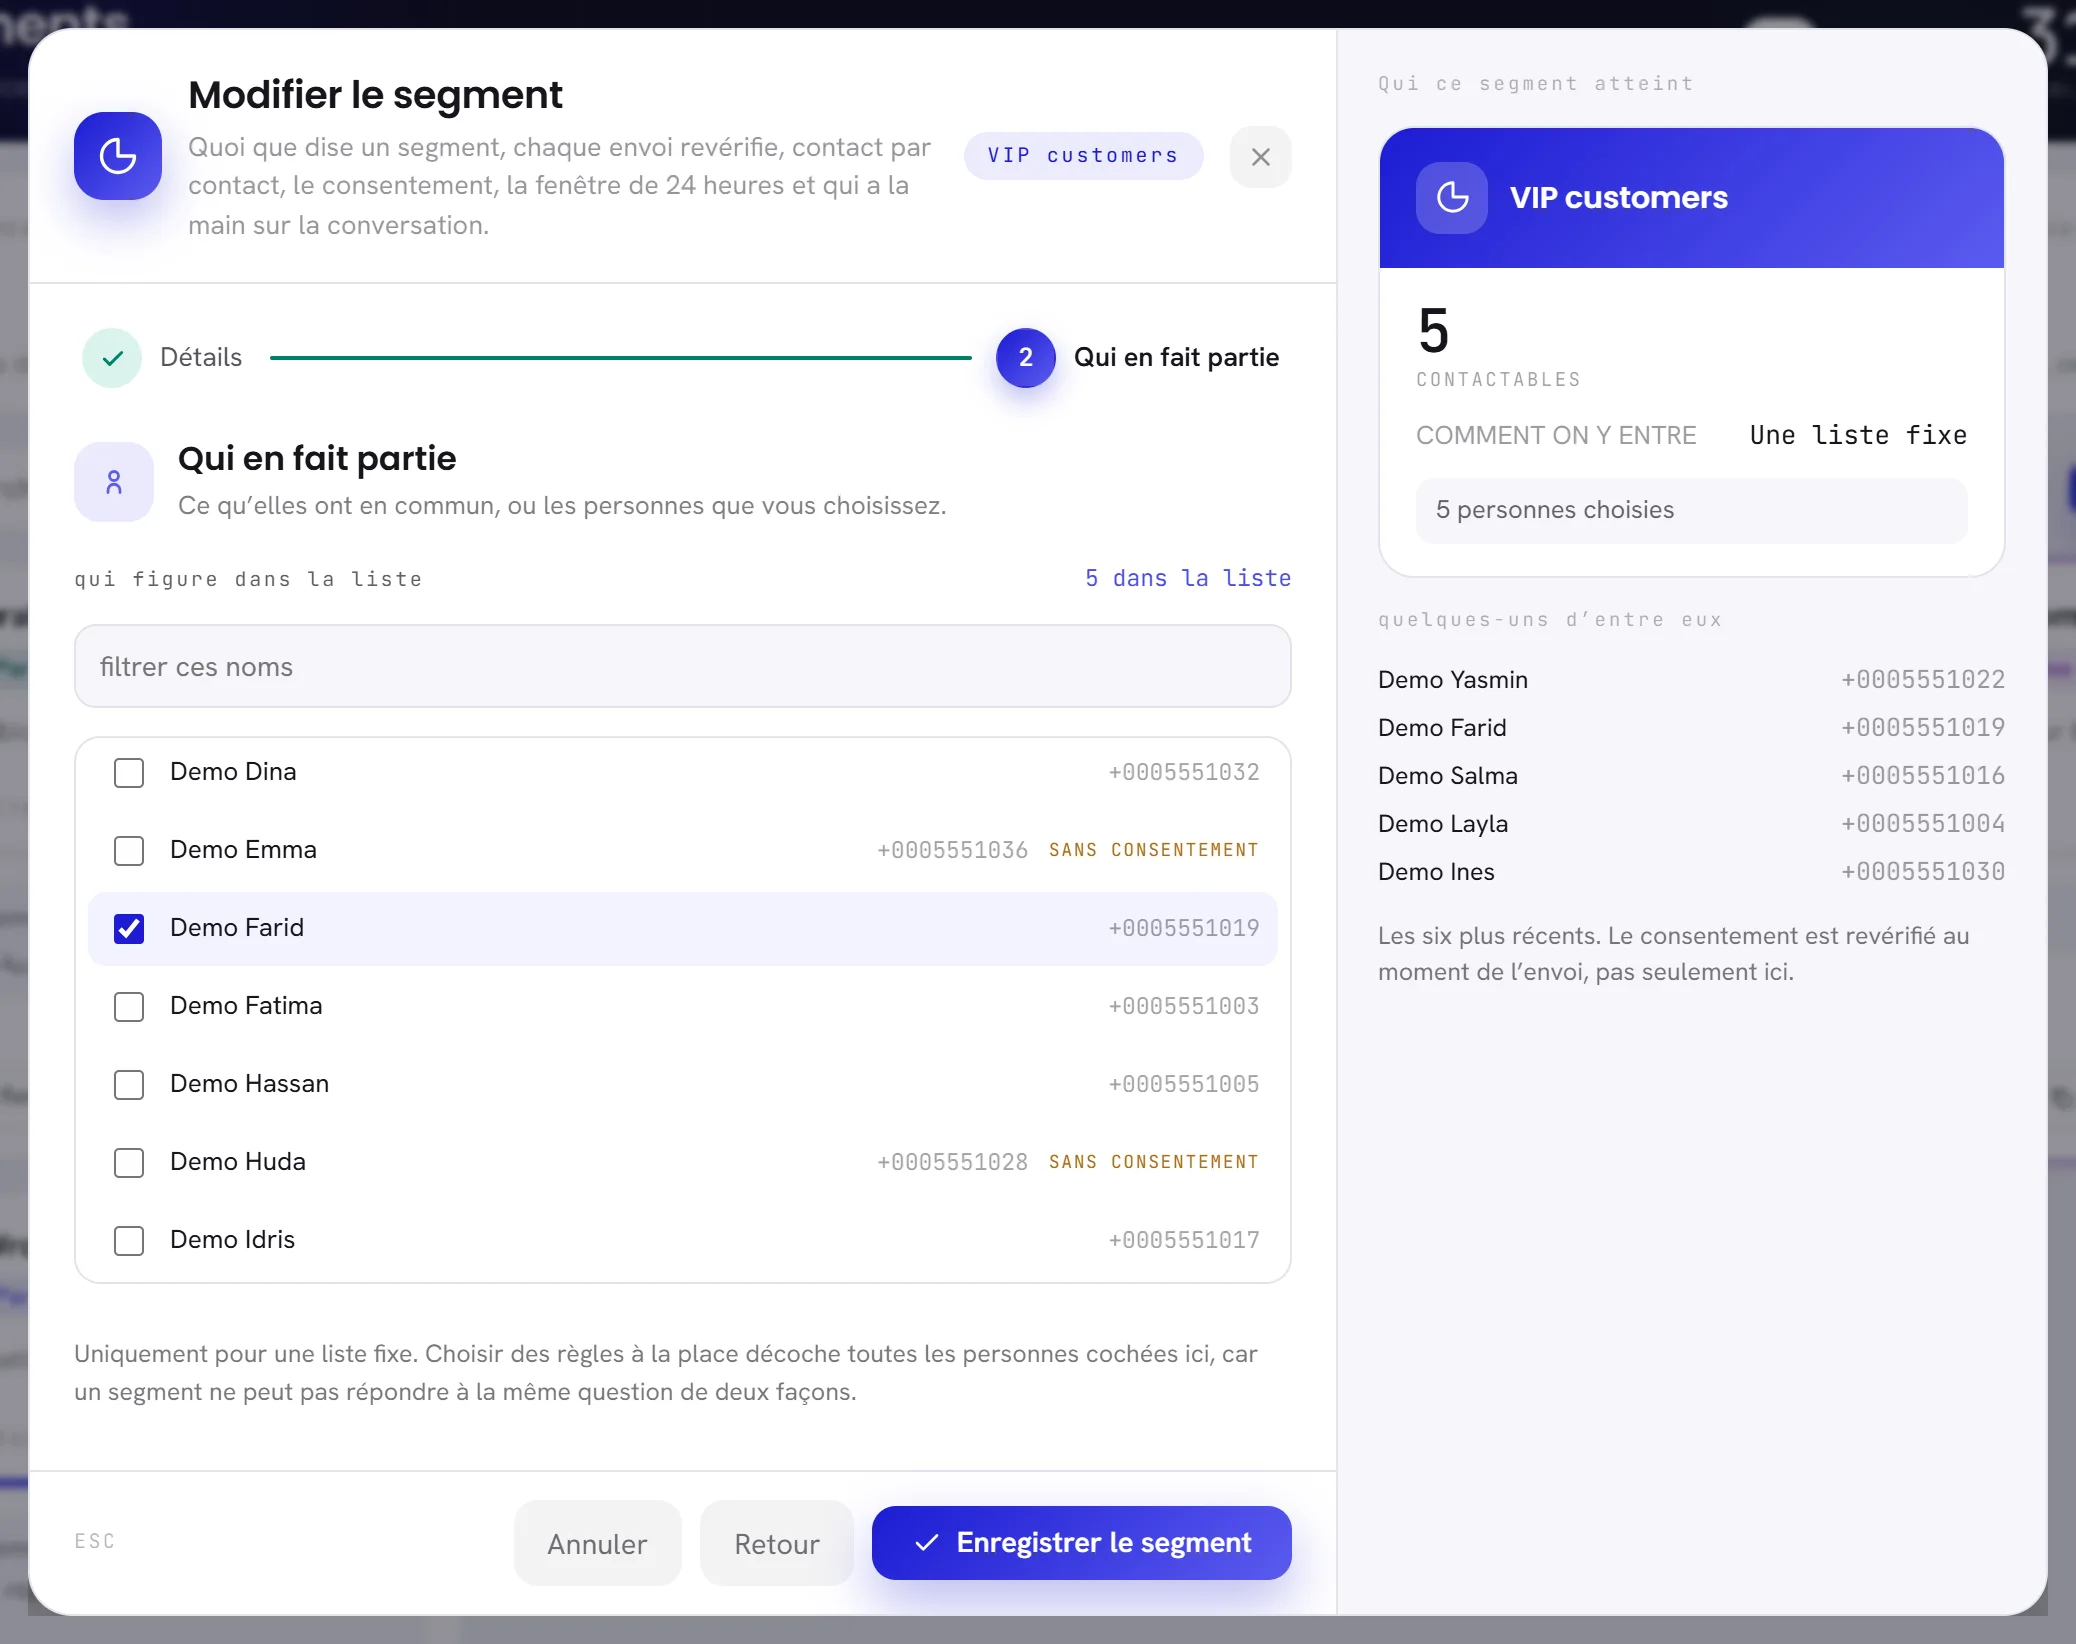
Task: Check the Demo Hassan checkbox
Action: pyautogui.click(x=129, y=1085)
